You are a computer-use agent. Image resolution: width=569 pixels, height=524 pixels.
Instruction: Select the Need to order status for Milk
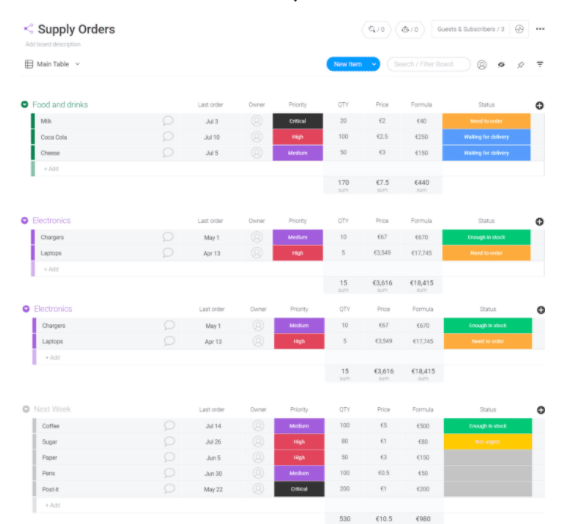pos(486,121)
